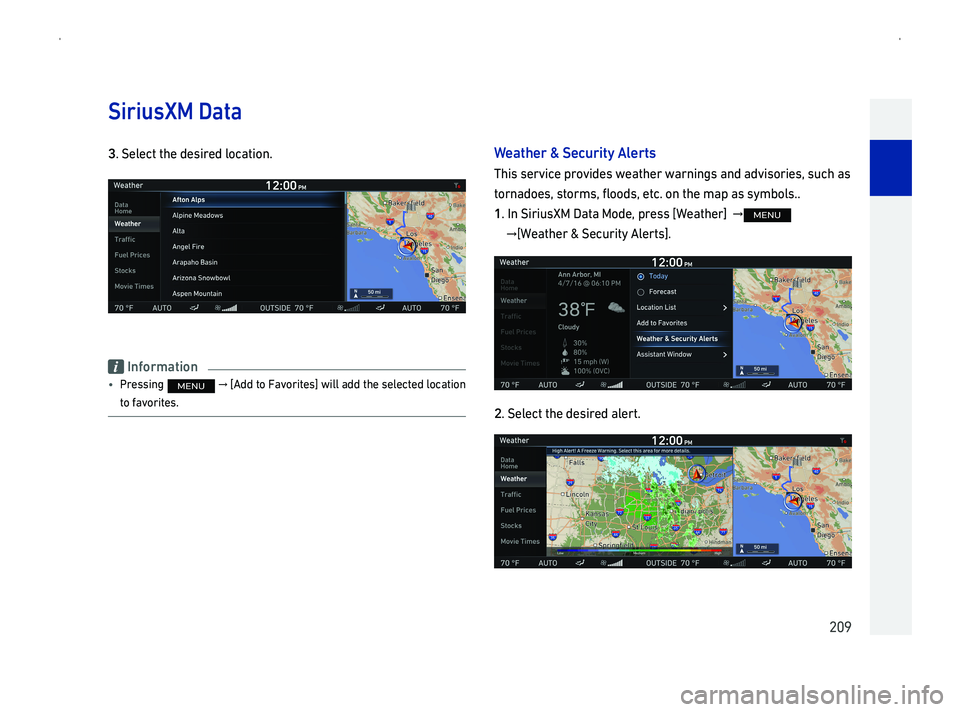Click the raindrop icon next to 30%

pos(565,343)
